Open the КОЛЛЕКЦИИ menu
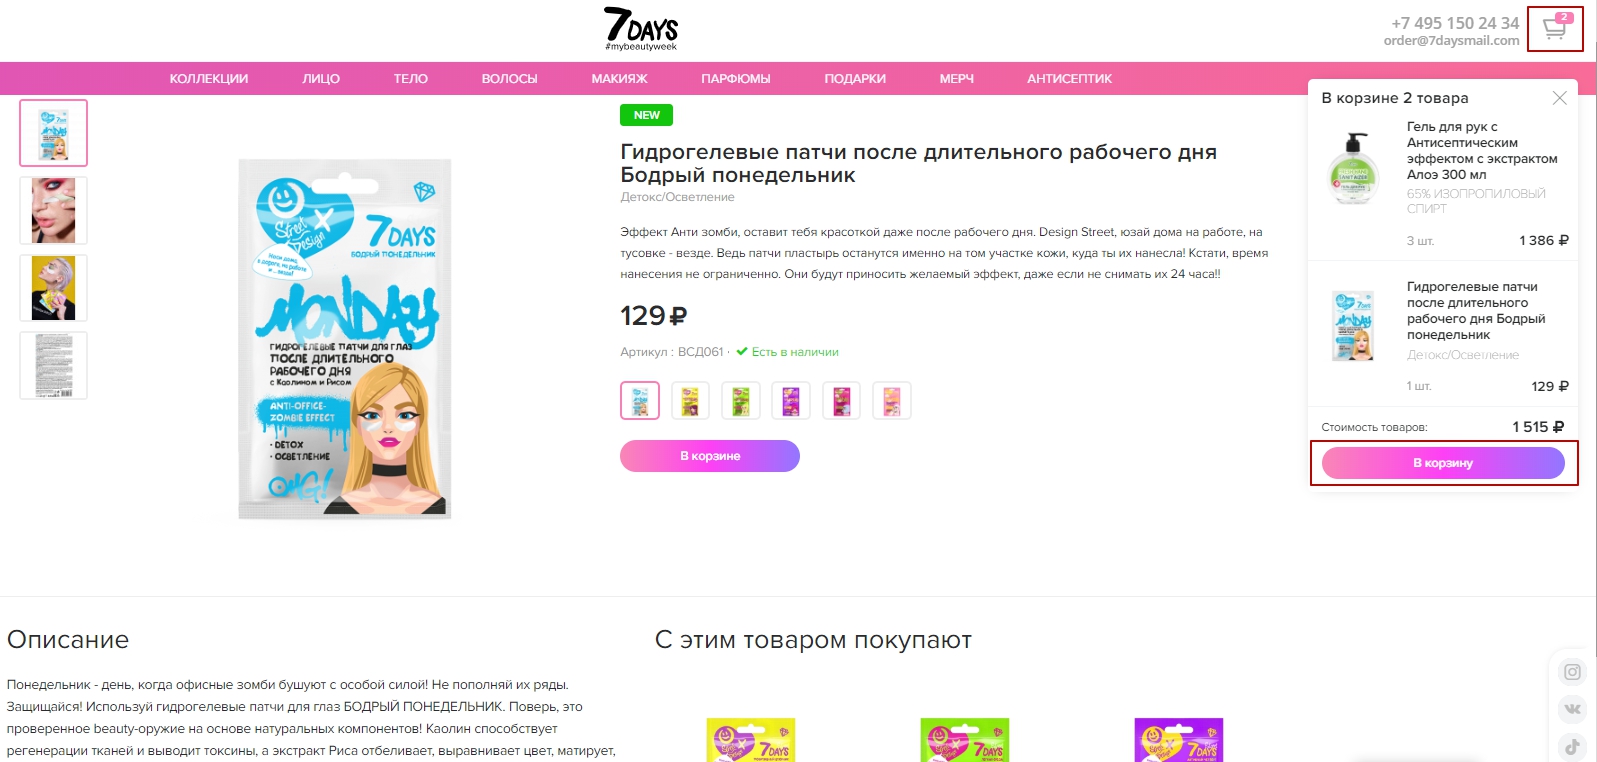This screenshot has height=762, width=1597. 209,78
